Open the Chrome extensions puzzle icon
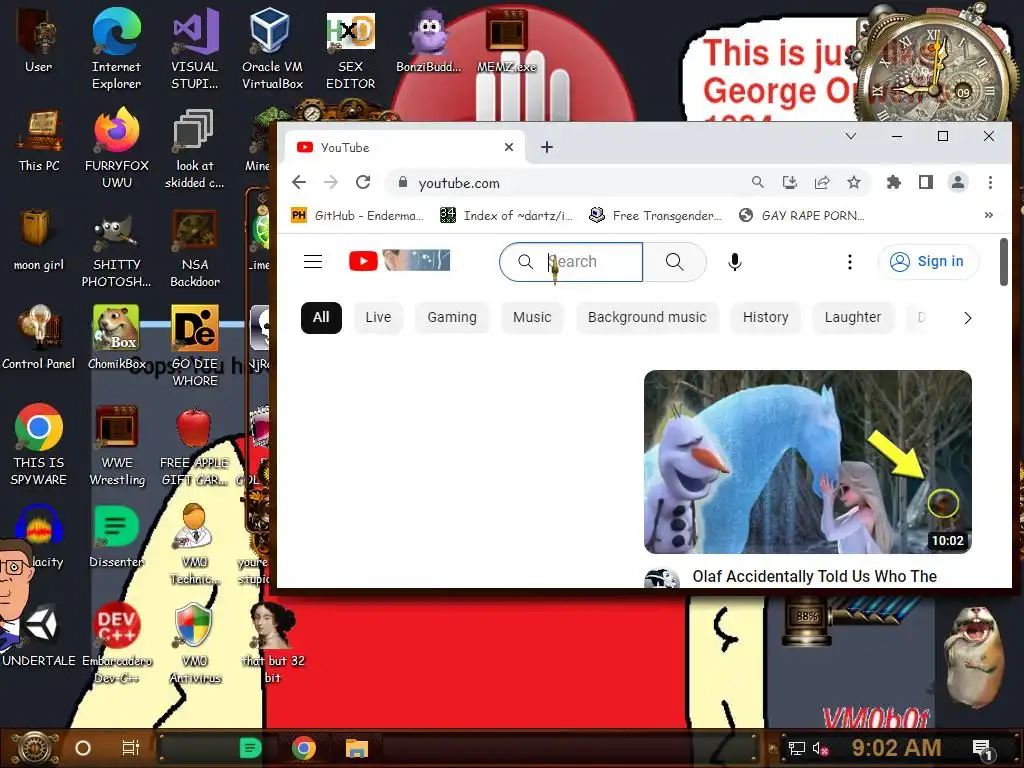1024x768 pixels. (893, 182)
